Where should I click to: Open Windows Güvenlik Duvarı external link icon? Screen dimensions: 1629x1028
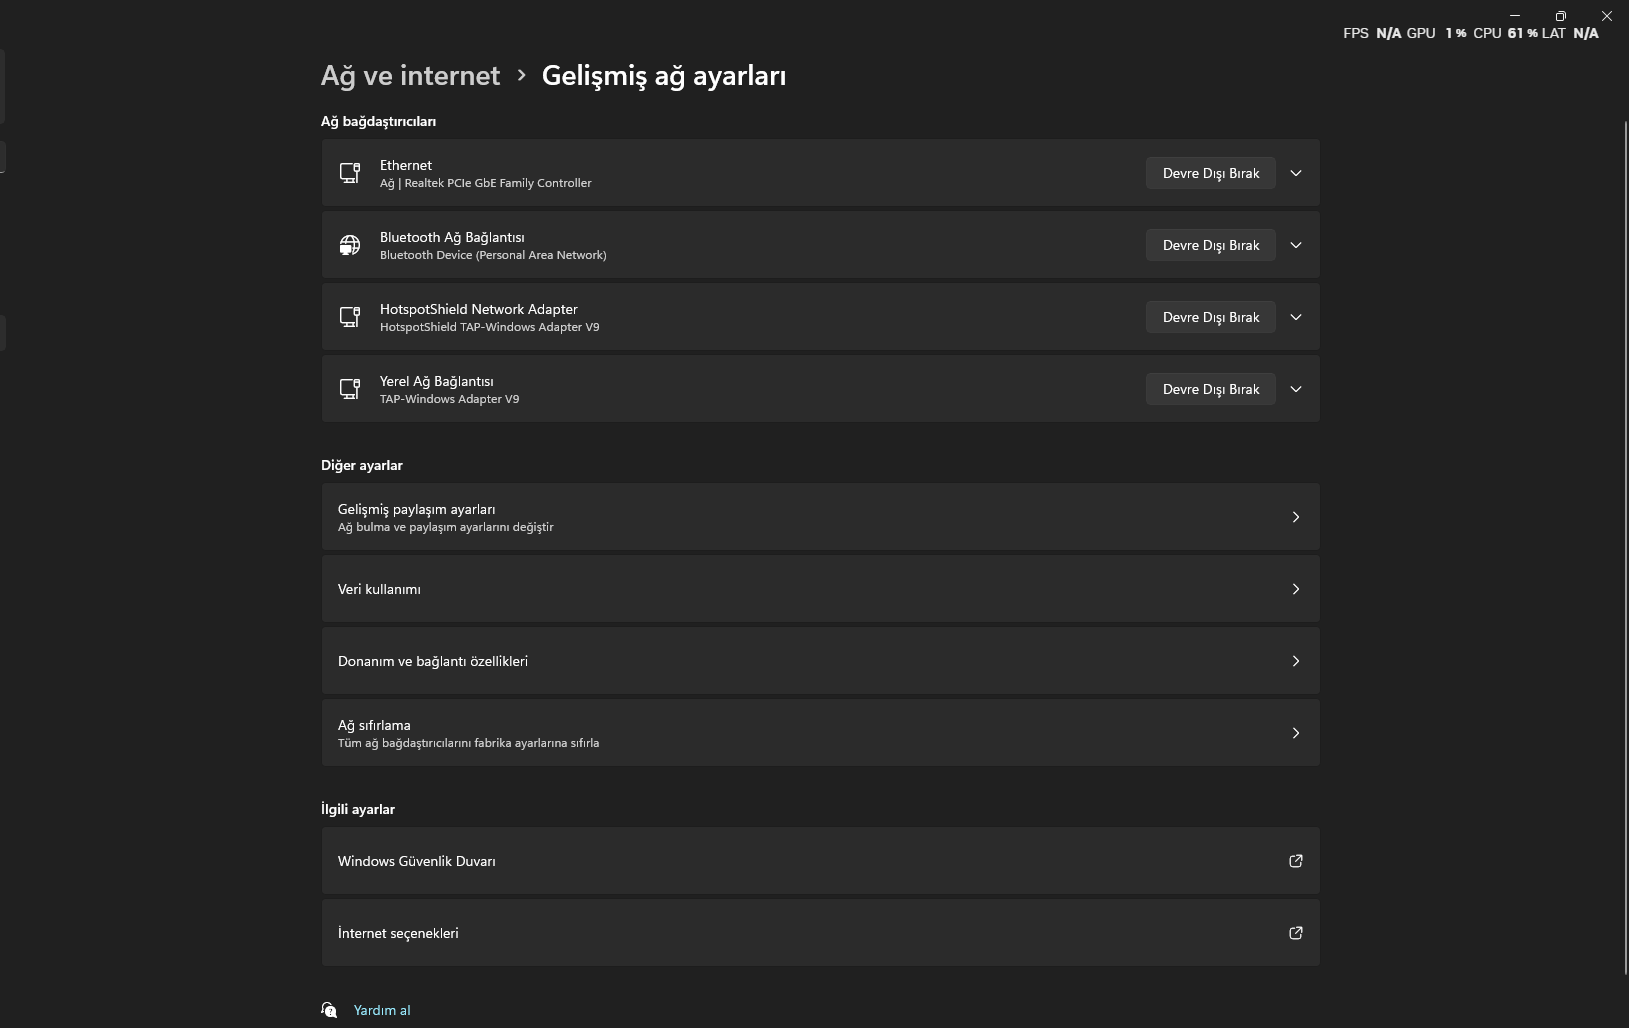tap(1295, 861)
